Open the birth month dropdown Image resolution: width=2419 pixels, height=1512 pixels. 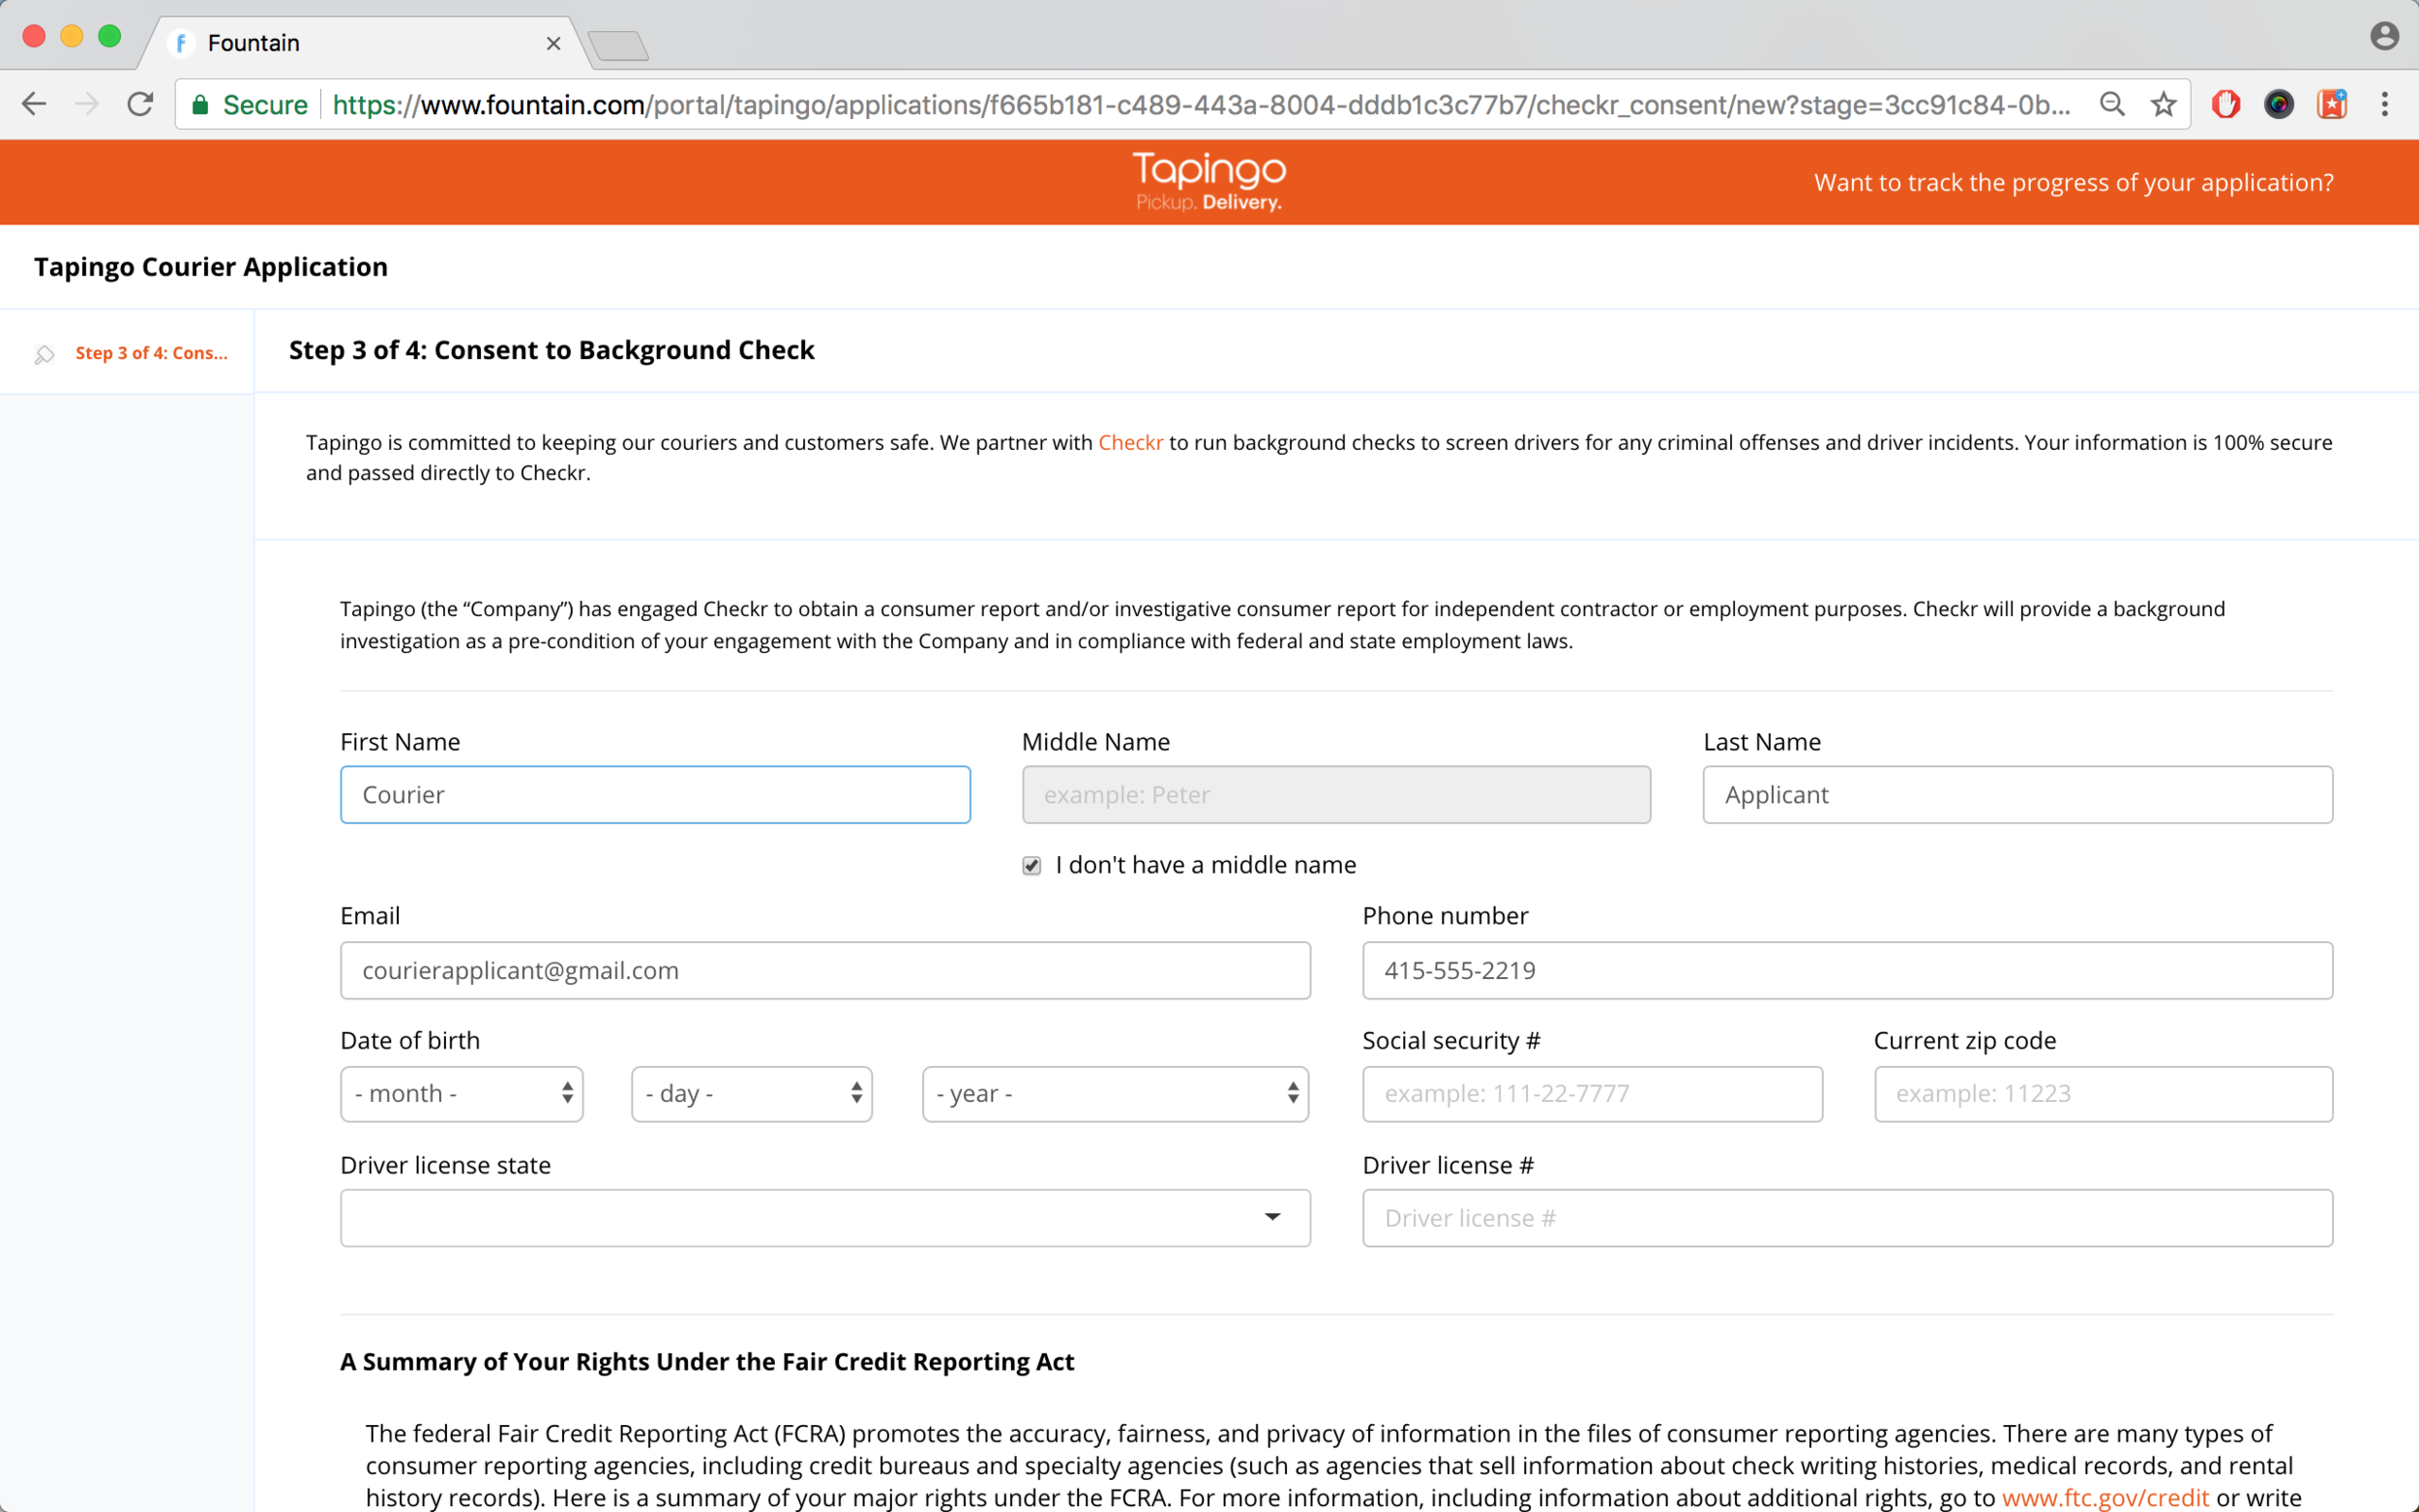(x=461, y=1094)
